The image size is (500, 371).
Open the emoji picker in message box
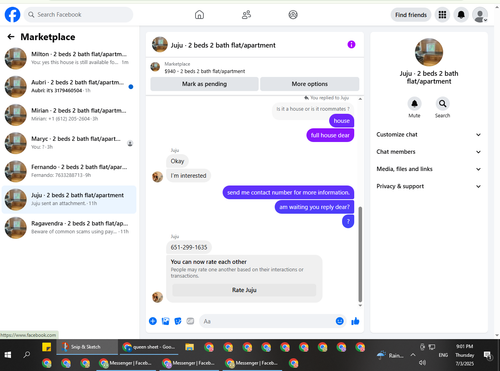click(340, 321)
